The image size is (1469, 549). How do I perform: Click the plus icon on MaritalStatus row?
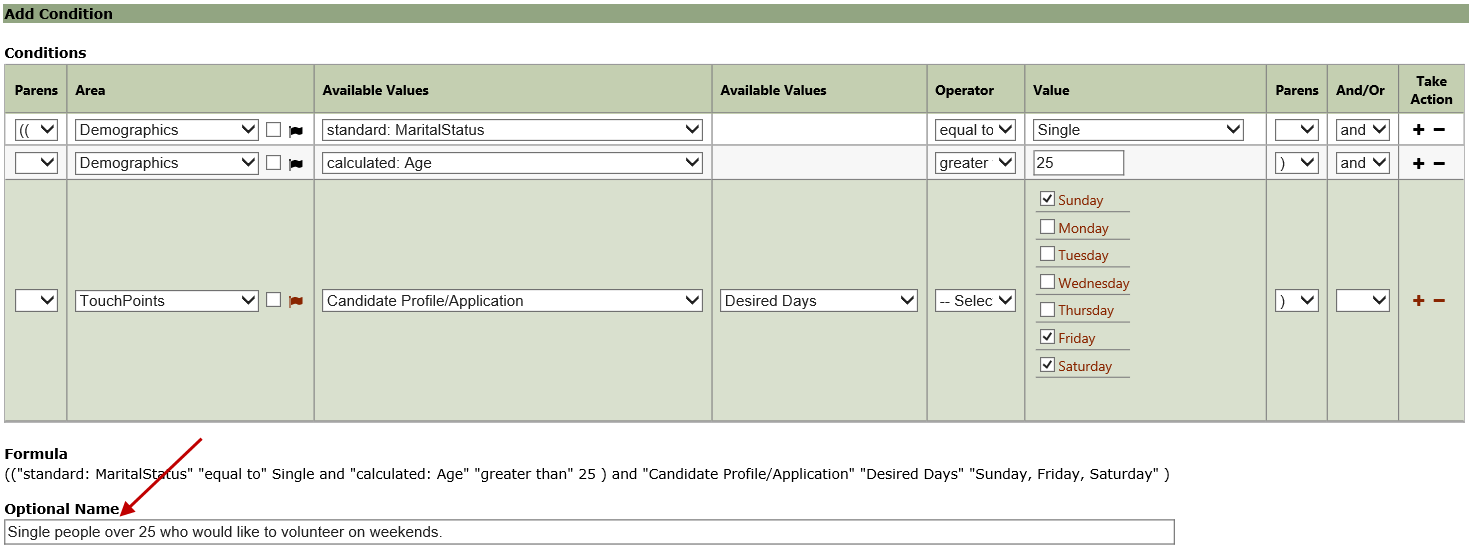[1418, 130]
